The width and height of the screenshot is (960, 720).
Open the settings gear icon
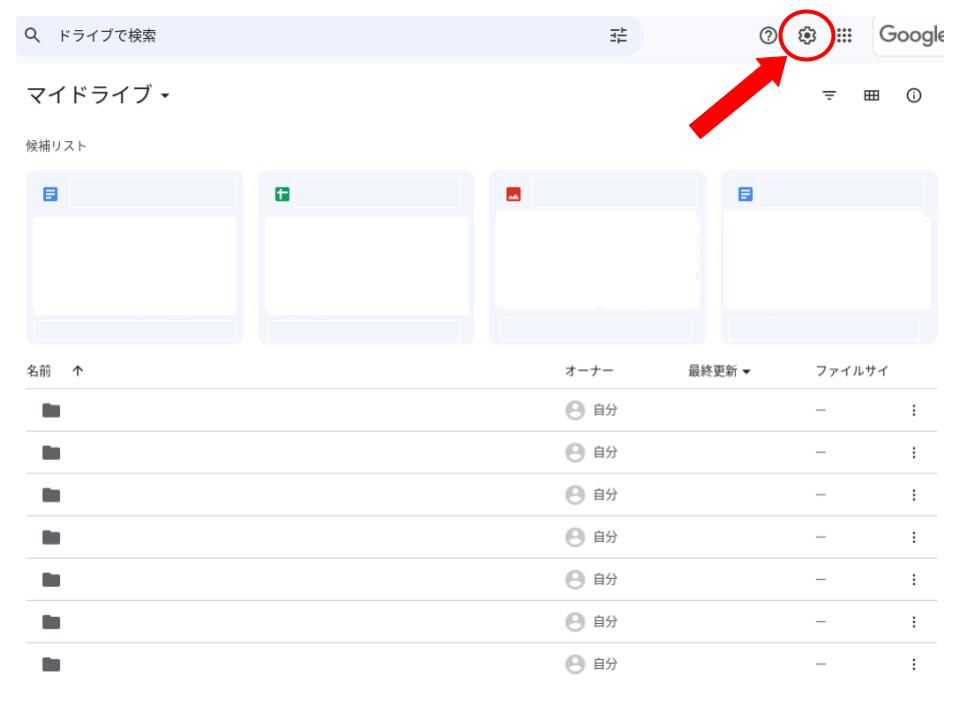806,35
